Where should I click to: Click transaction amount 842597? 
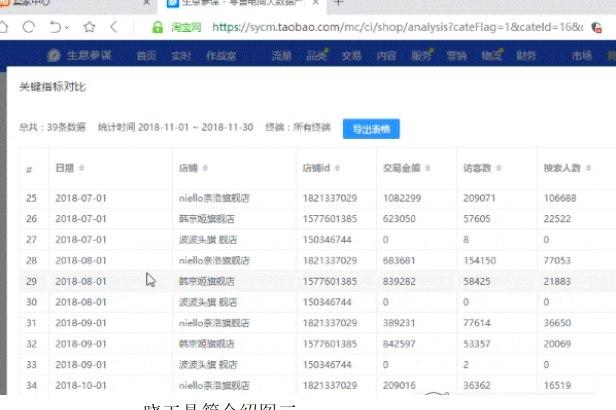pyautogui.click(x=399, y=344)
